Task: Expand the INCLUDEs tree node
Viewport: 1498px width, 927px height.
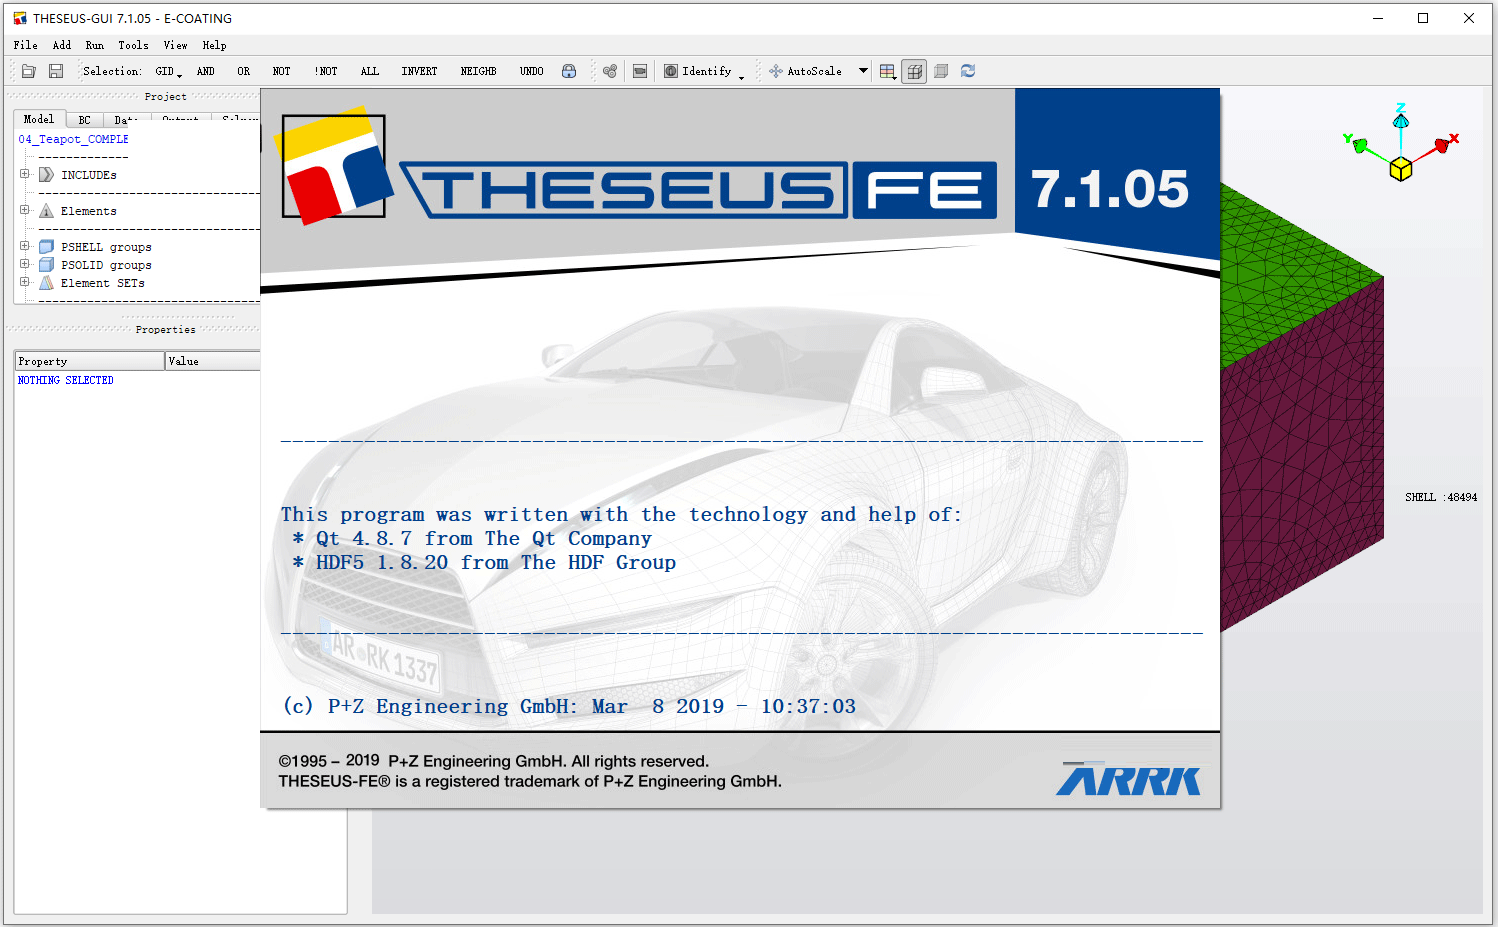Action: (x=24, y=174)
